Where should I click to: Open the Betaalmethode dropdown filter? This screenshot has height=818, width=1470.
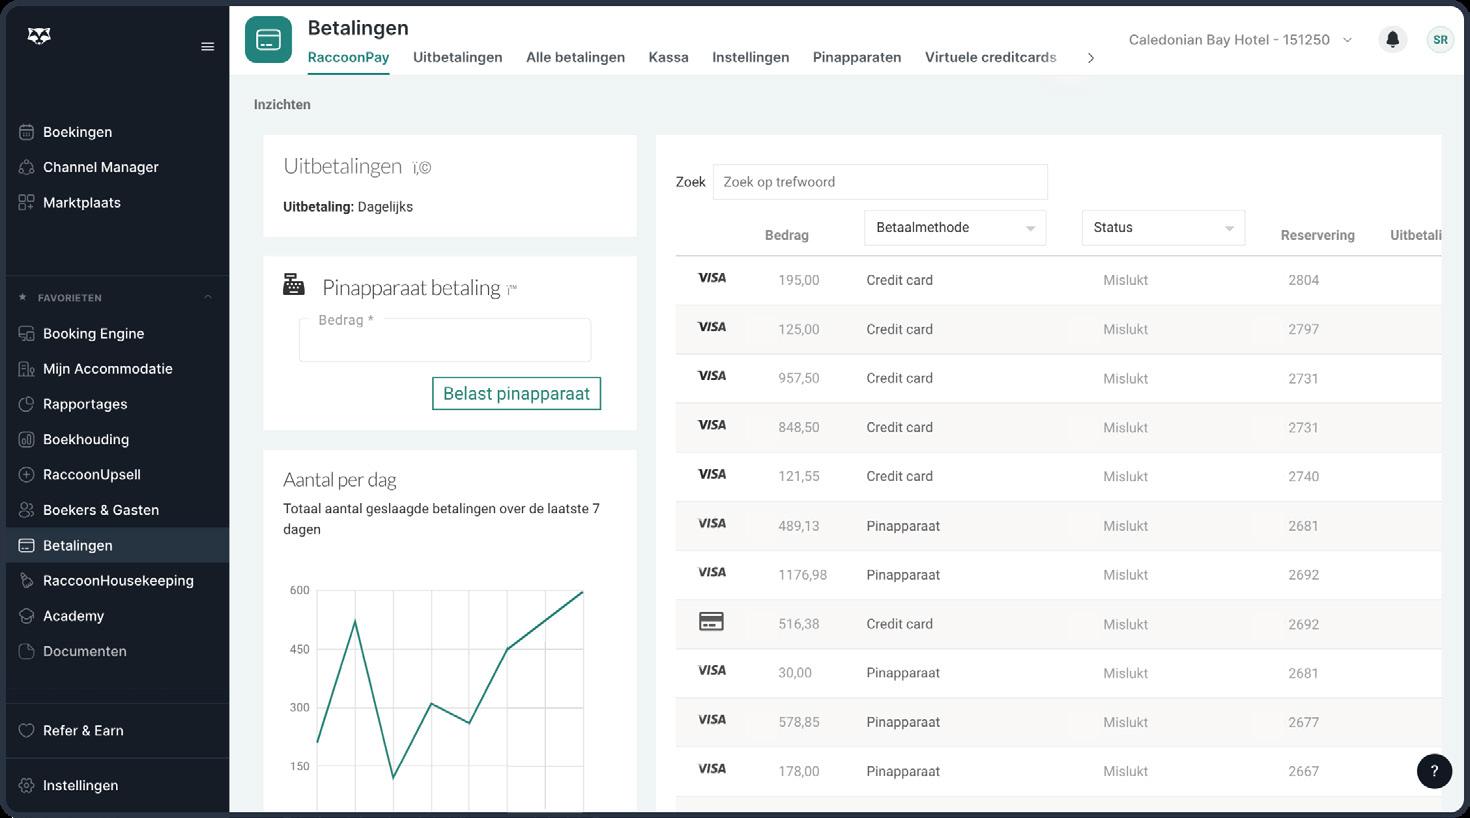[954, 228]
